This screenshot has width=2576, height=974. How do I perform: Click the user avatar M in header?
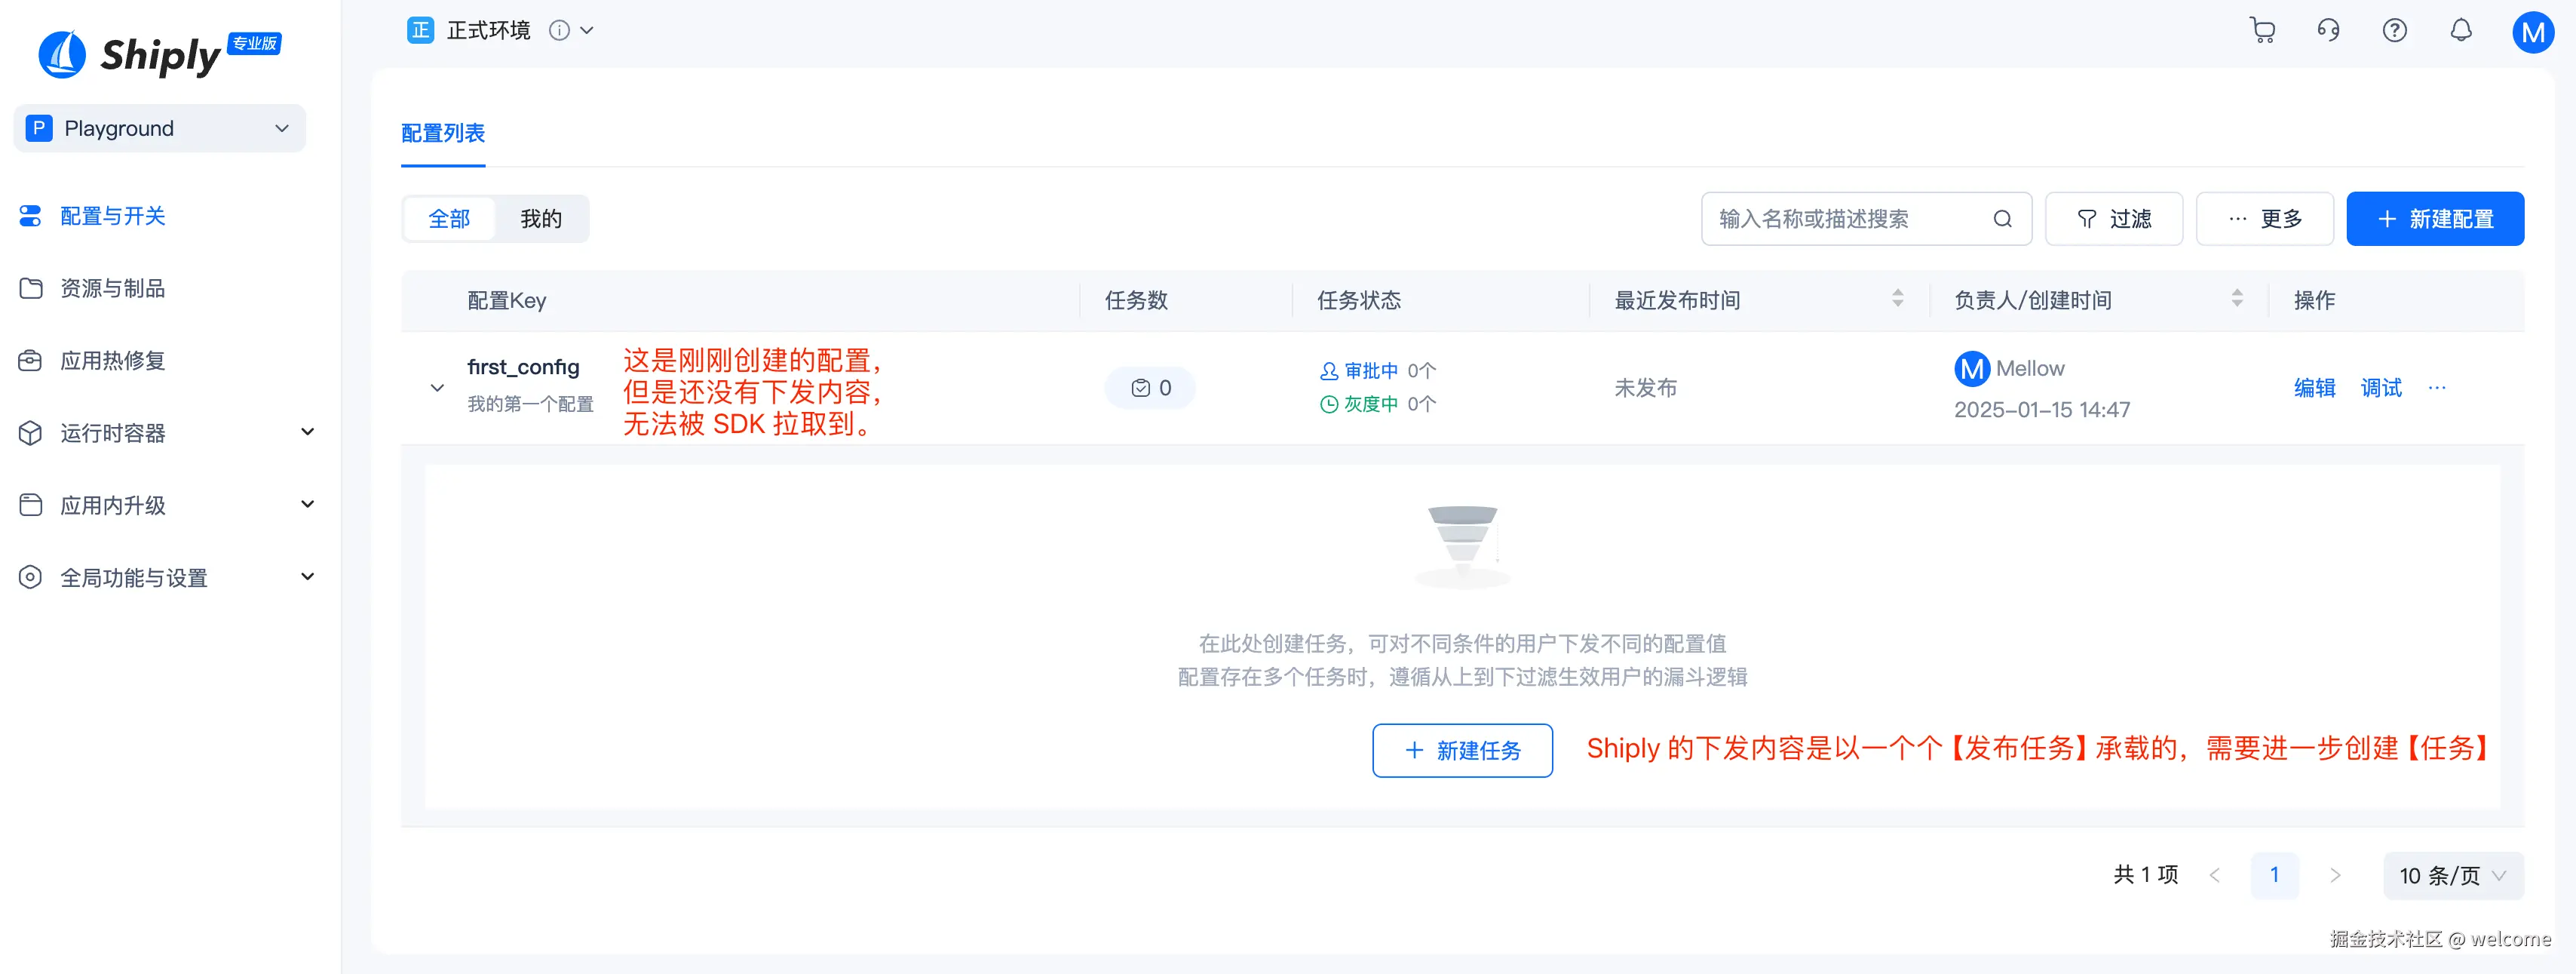tap(2532, 32)
